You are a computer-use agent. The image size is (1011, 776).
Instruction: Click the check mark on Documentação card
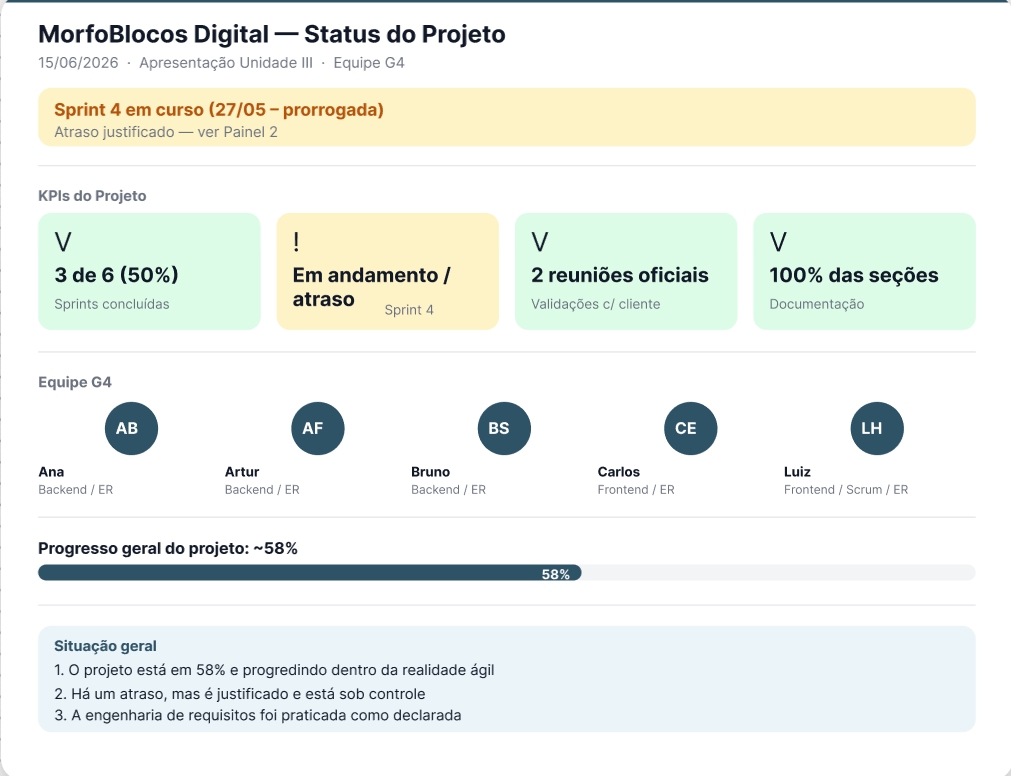pos(778,242)
